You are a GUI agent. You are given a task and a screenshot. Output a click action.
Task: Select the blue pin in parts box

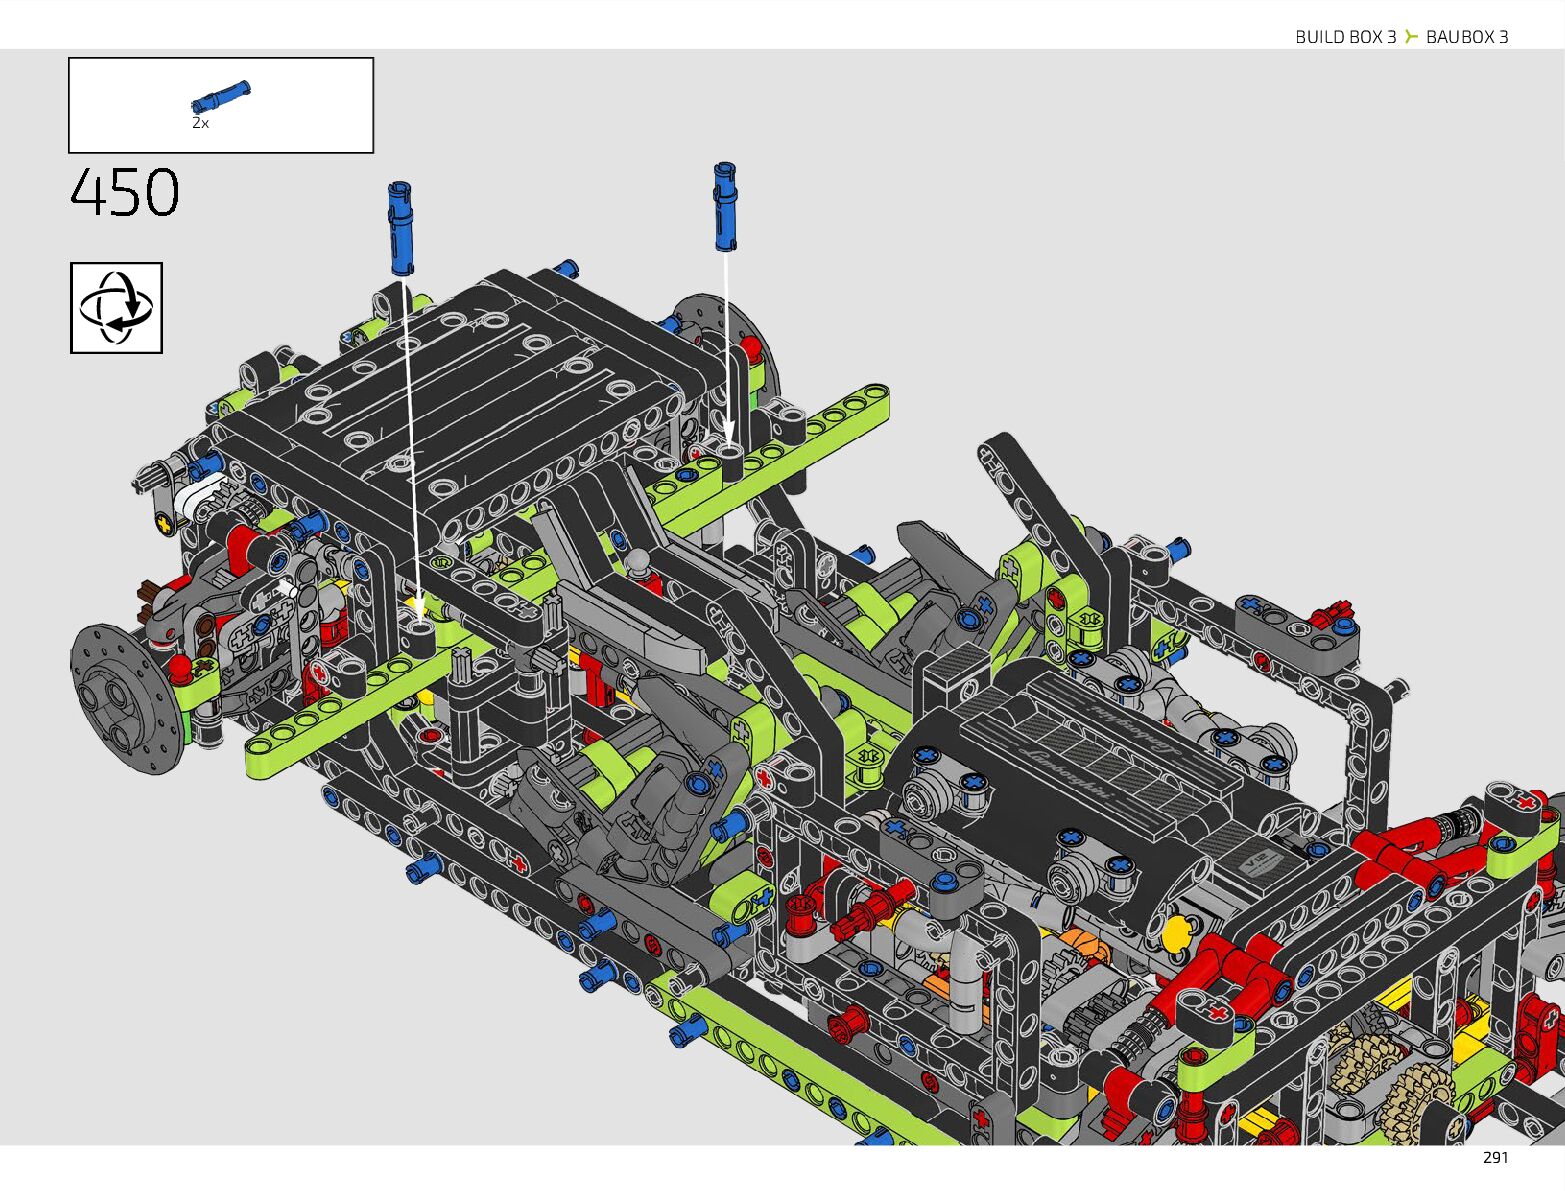[x=221, y=96]
